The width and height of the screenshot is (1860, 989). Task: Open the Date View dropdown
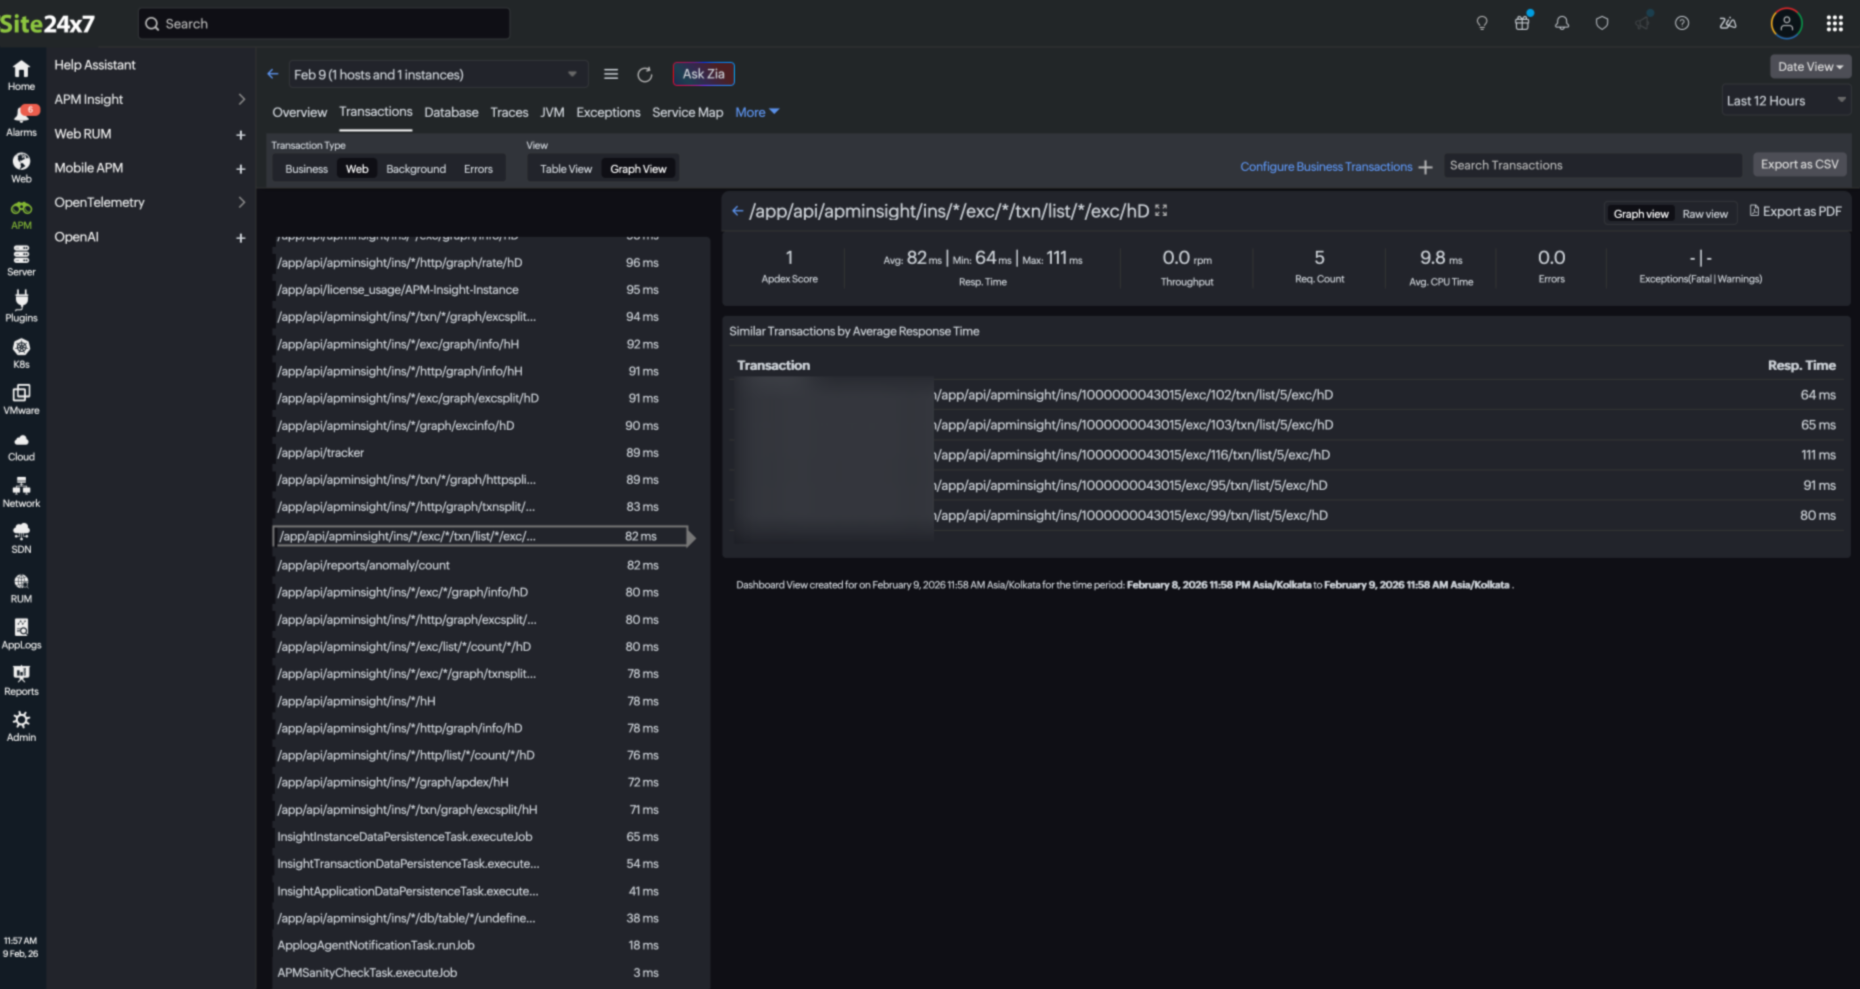click(x=1809, y=66)
